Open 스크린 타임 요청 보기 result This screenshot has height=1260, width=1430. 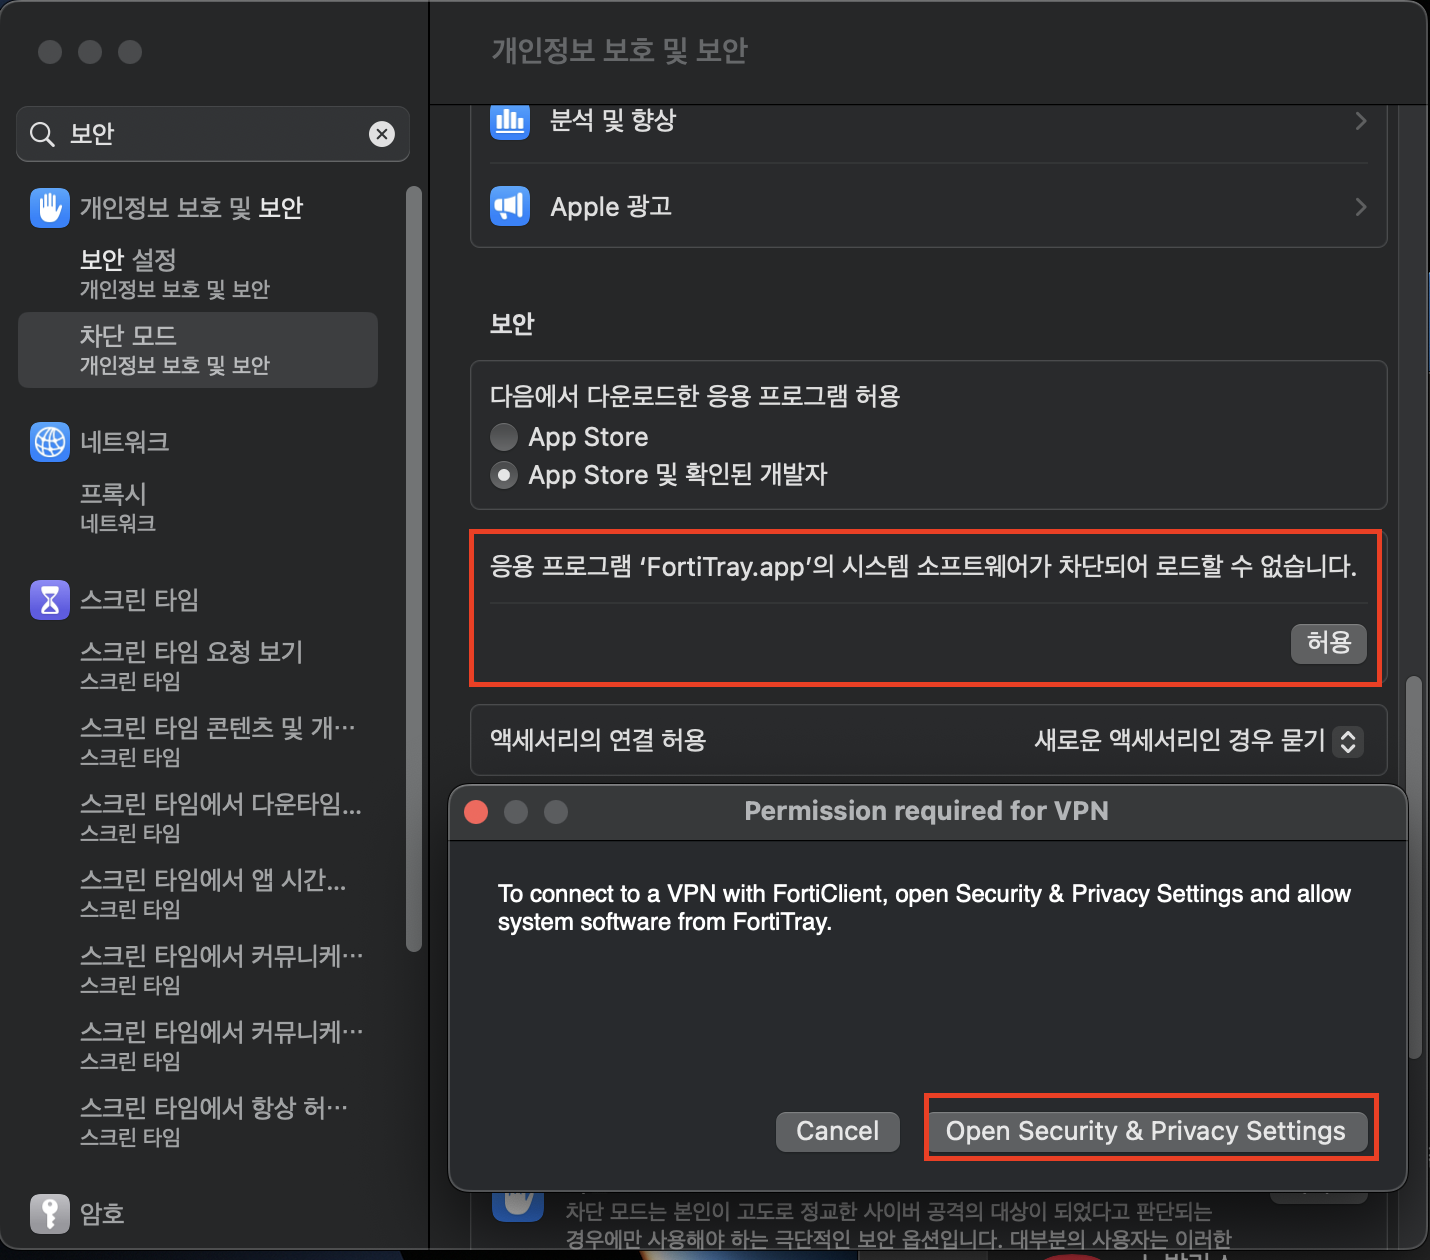tap(198, 666)
